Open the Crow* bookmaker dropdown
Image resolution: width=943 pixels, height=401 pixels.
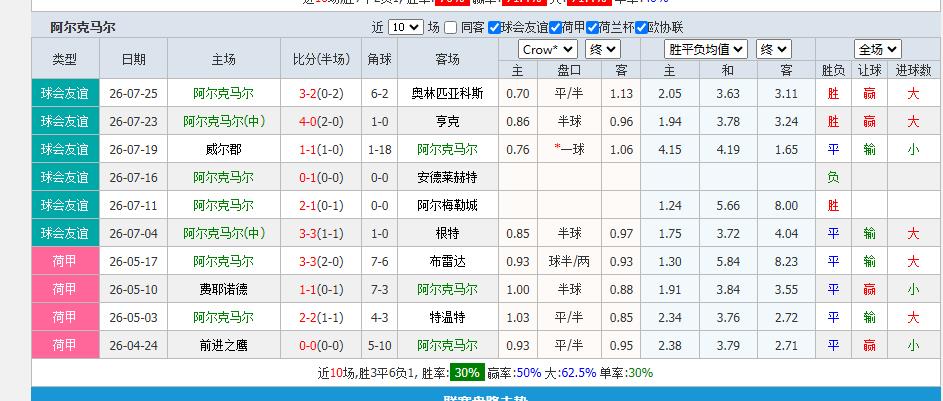(x=548, y=49)
